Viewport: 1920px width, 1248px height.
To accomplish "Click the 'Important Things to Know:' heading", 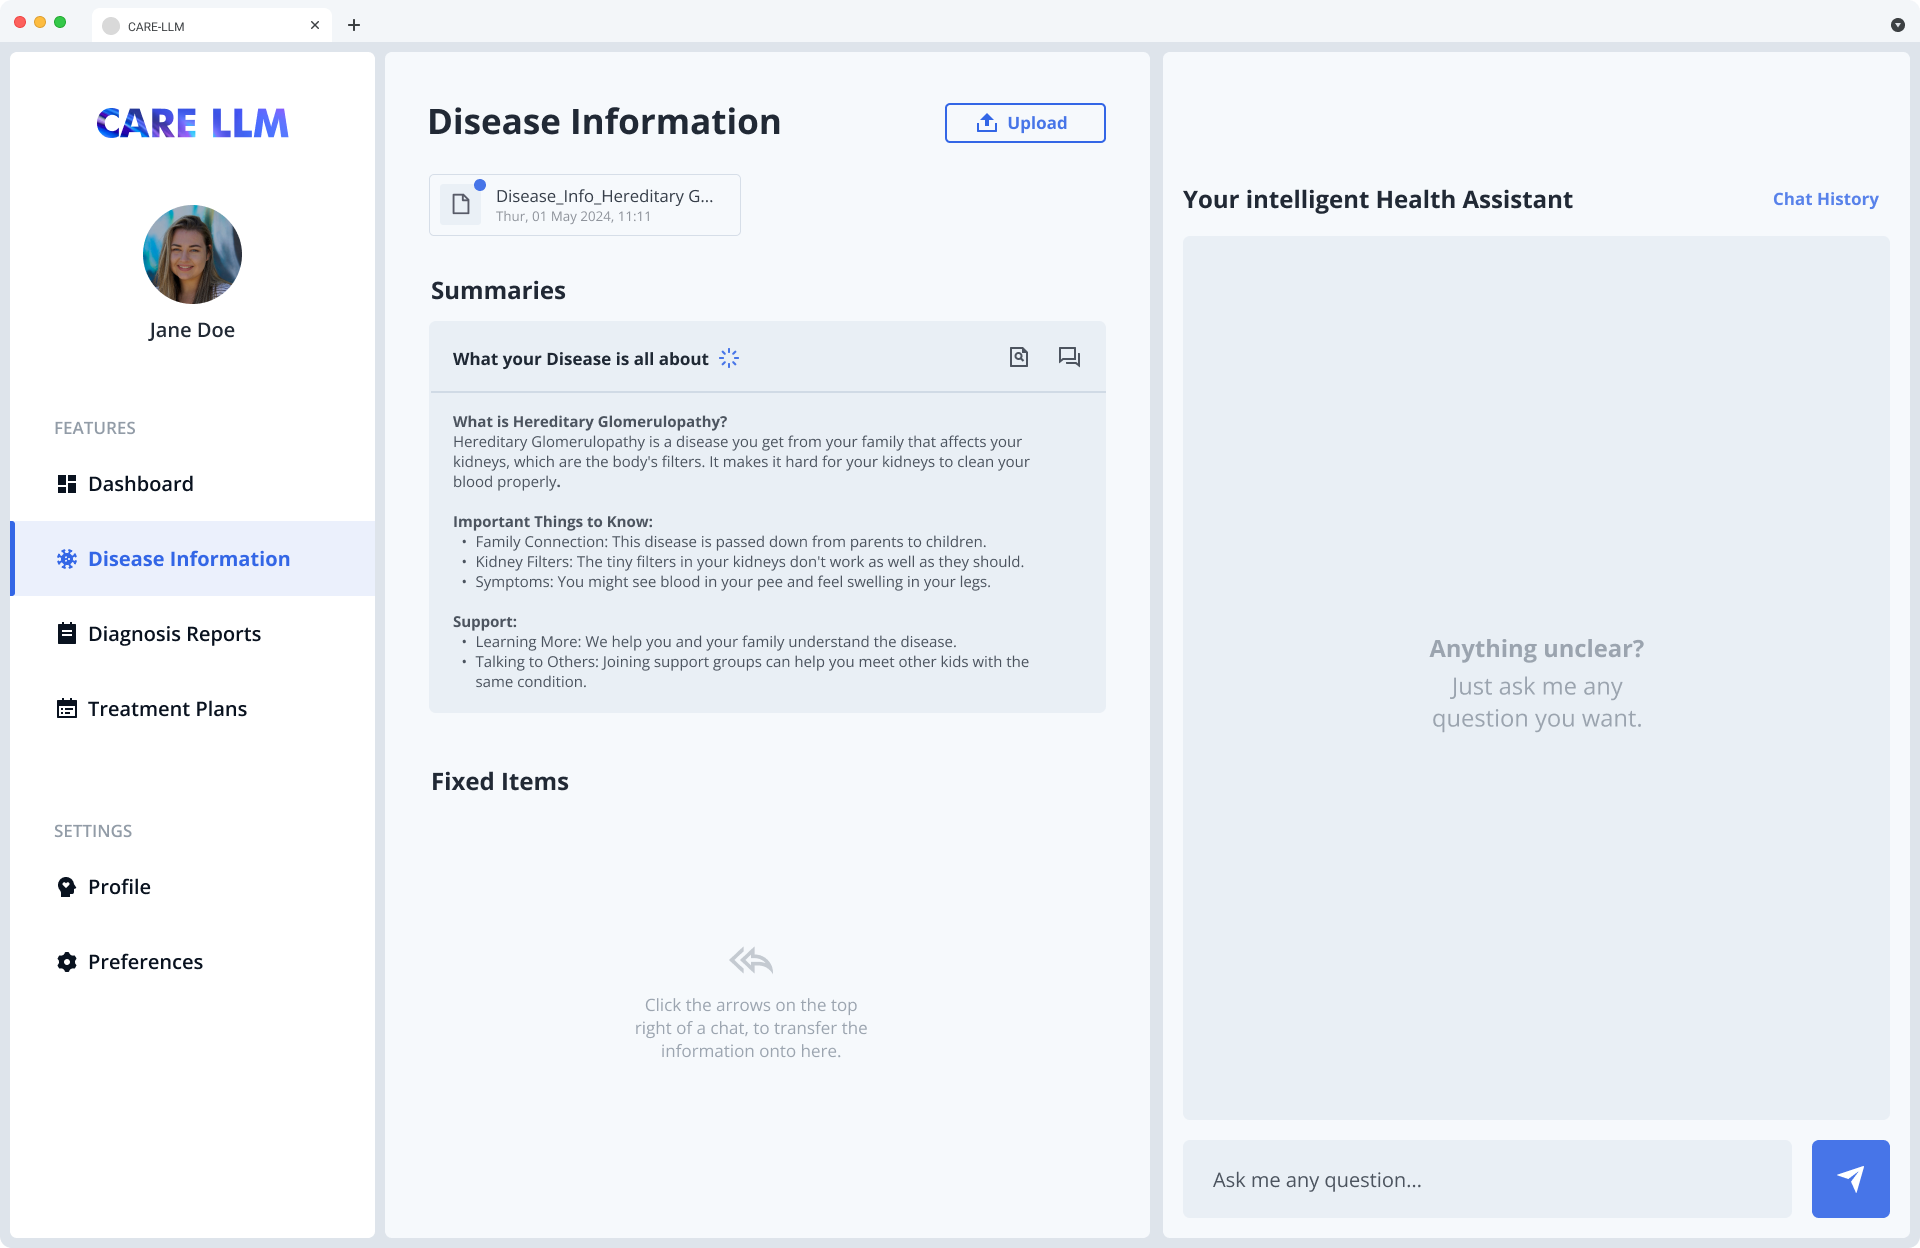I will coord(553,522).
